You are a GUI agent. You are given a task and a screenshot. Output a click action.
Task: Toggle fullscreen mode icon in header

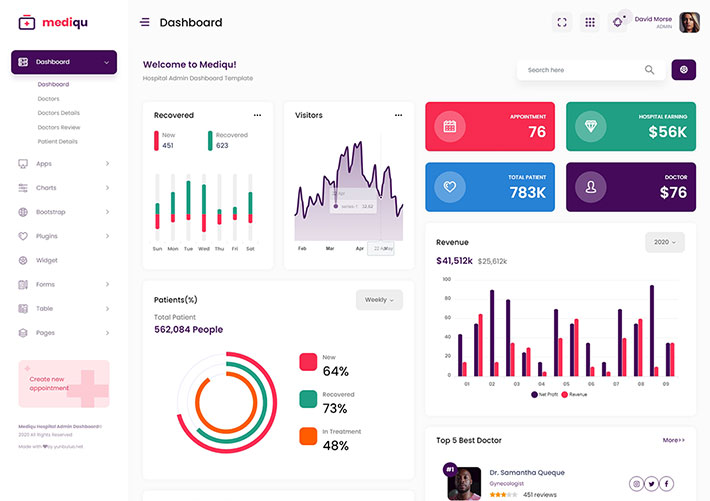562,22
